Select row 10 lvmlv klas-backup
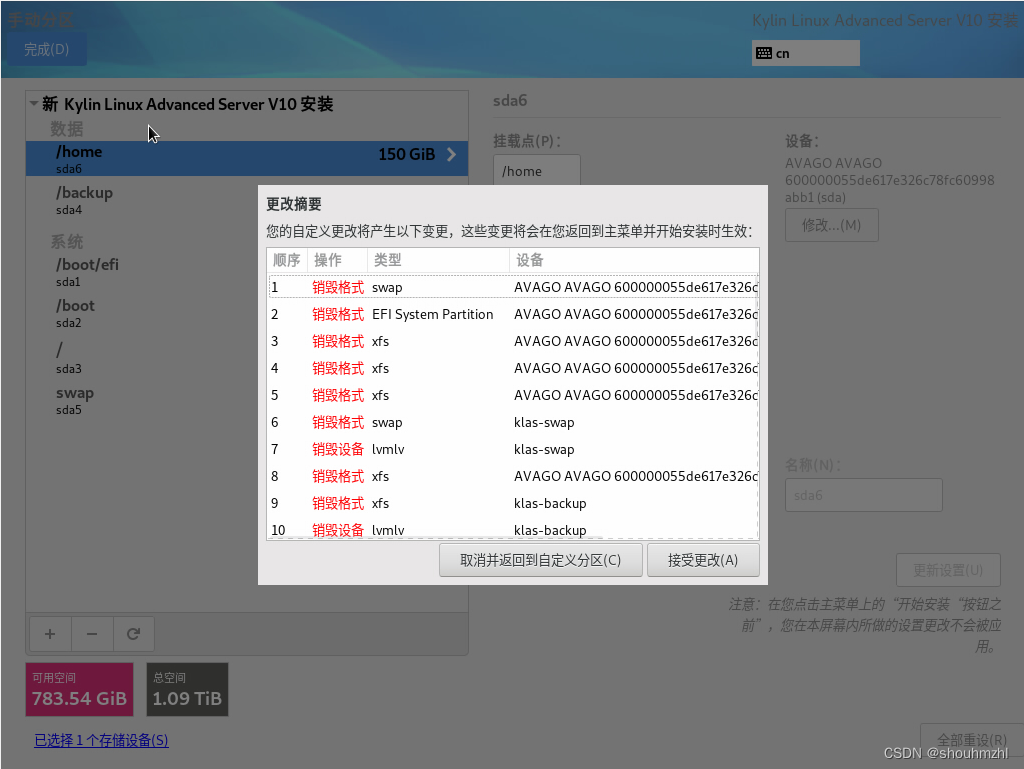 (x=513, y=529)
